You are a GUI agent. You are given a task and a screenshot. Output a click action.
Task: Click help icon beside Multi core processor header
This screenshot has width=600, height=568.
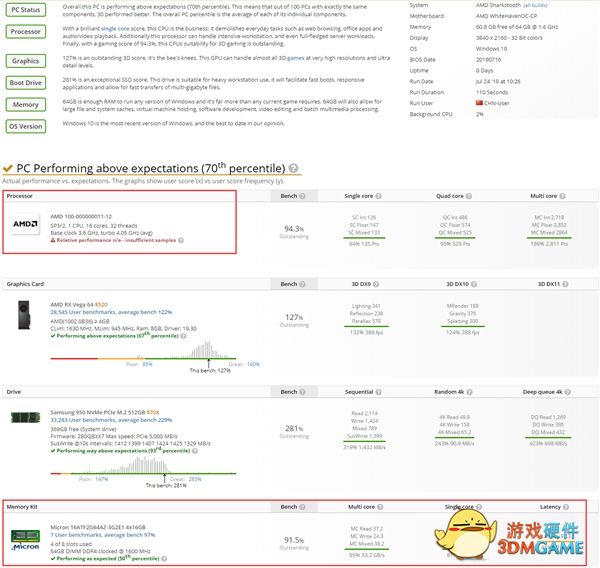(562, 196)
